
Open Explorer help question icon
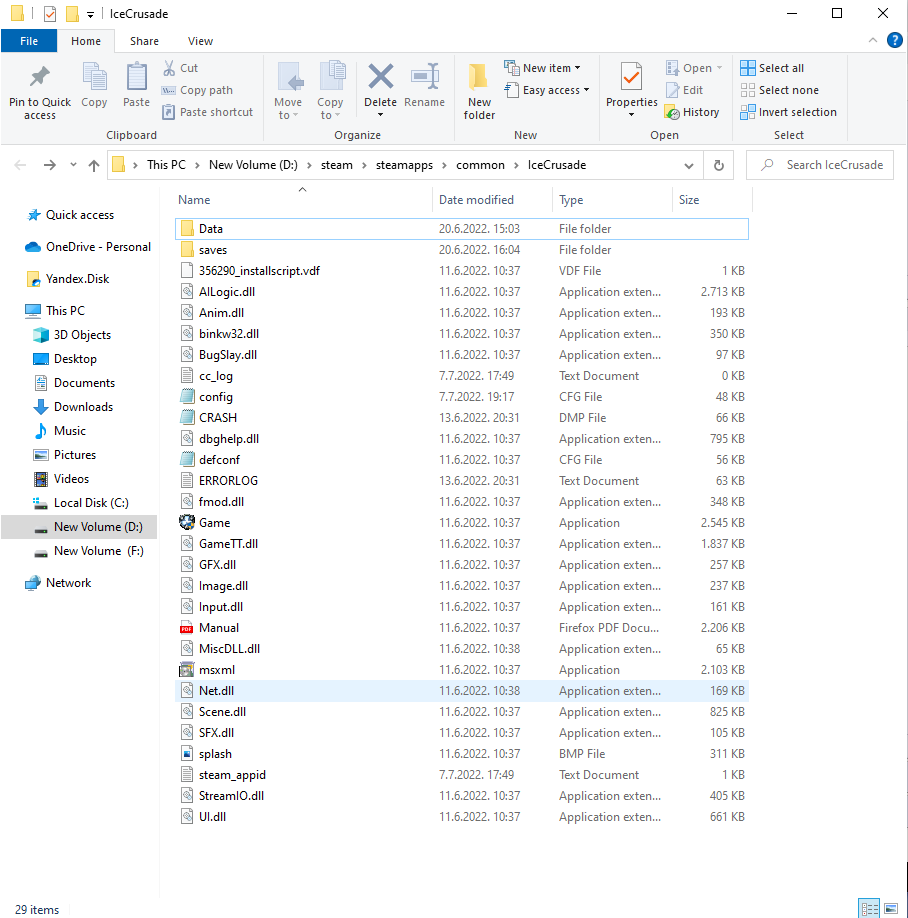[895, 40]
